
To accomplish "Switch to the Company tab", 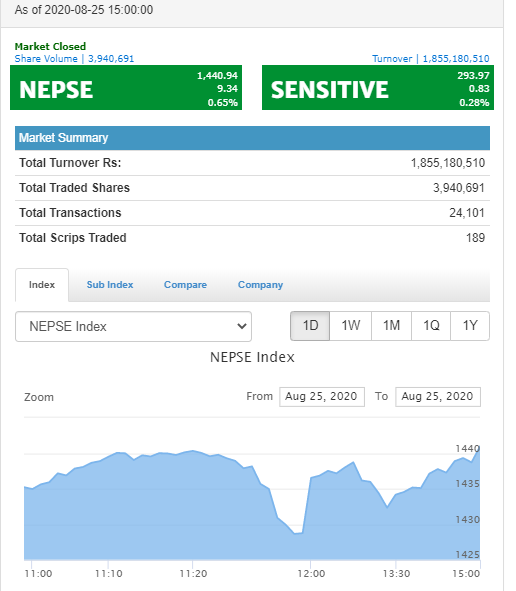I will pos(260,285).
